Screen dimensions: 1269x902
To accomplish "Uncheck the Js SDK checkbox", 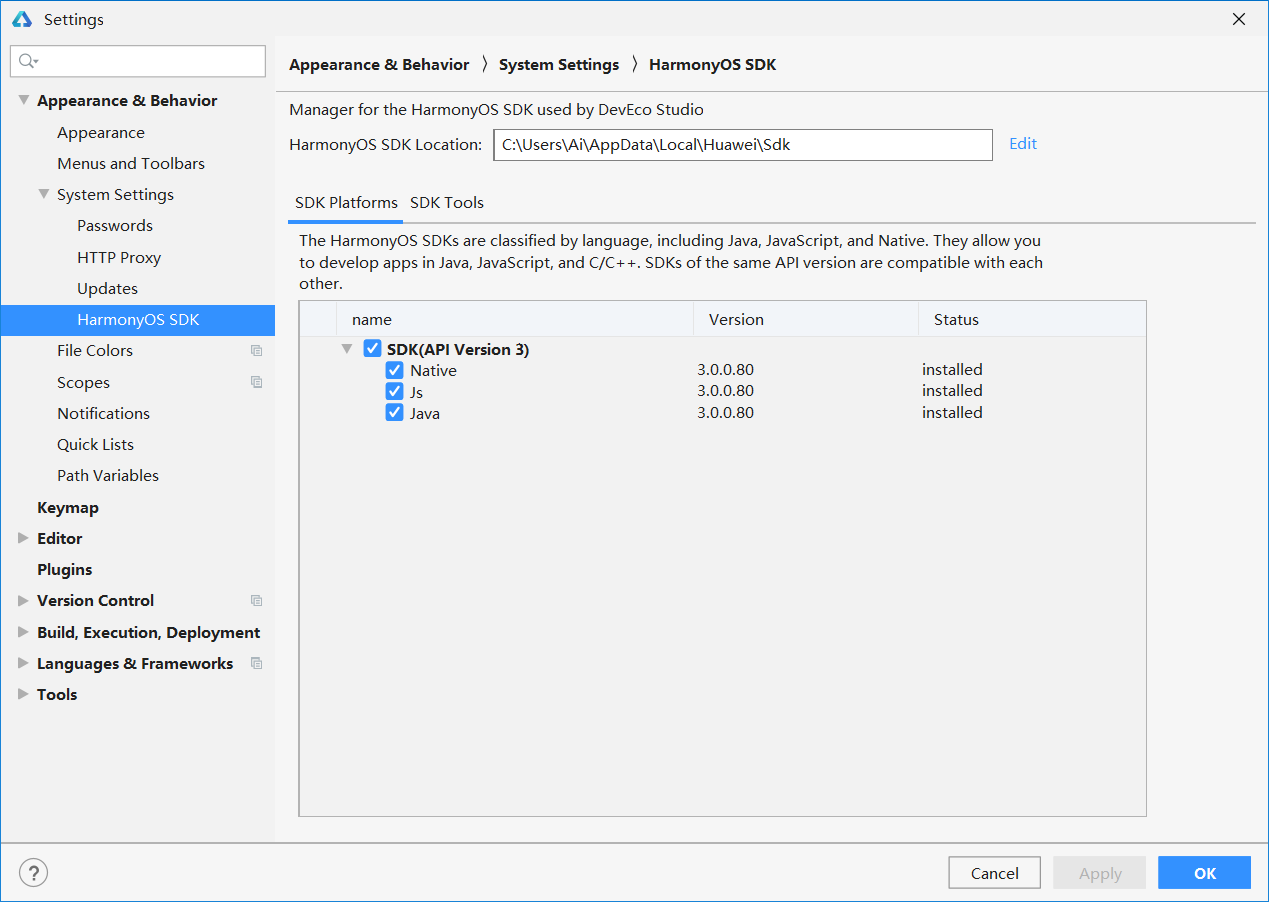I will pos(394,391).
